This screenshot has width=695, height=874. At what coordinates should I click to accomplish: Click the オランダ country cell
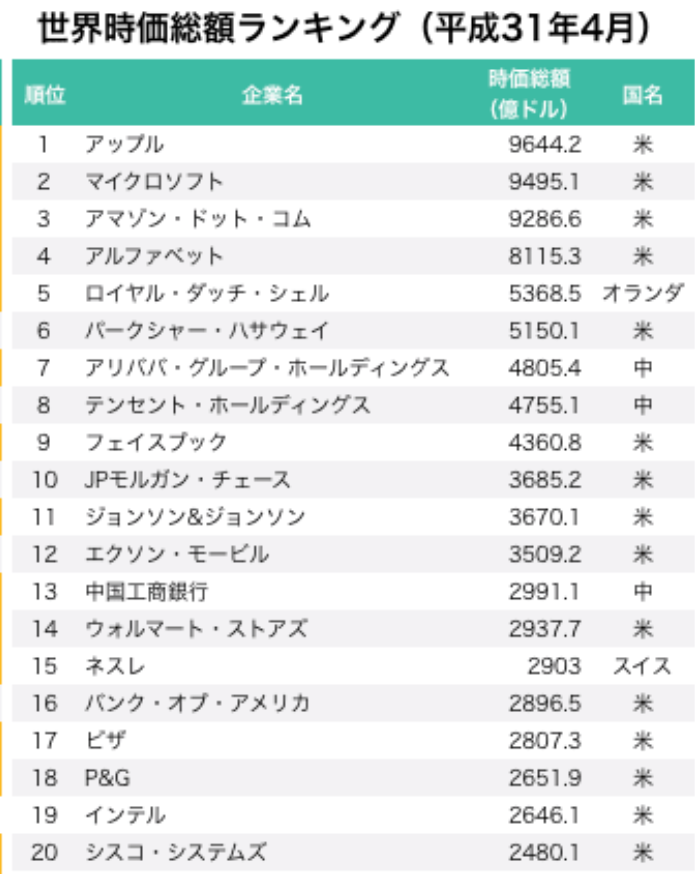[643, 293]
